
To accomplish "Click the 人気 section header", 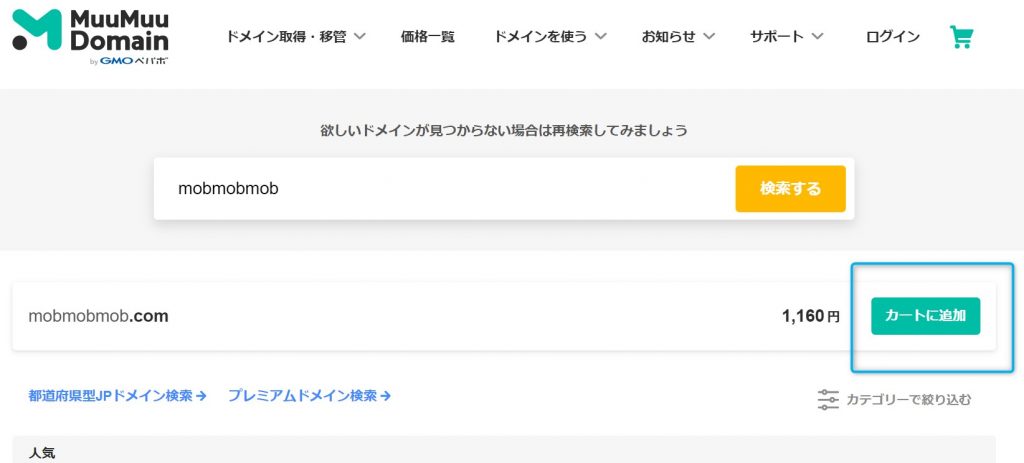I will pos(41,453).
